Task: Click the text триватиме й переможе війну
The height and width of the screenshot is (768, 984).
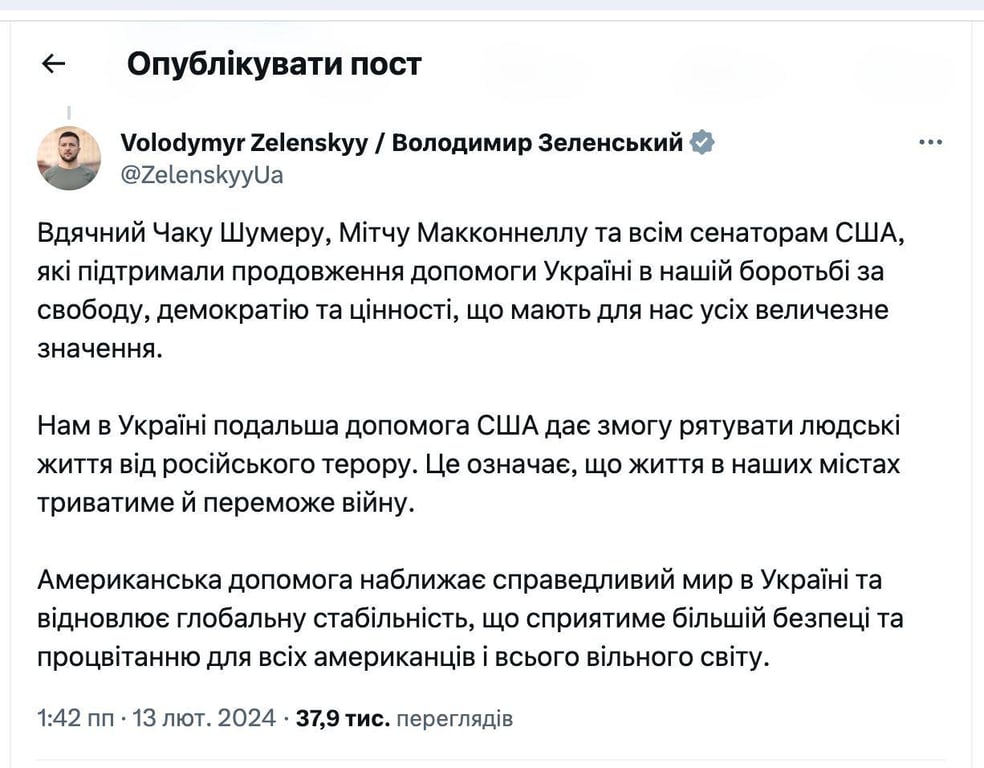Action: pos(224,504)
